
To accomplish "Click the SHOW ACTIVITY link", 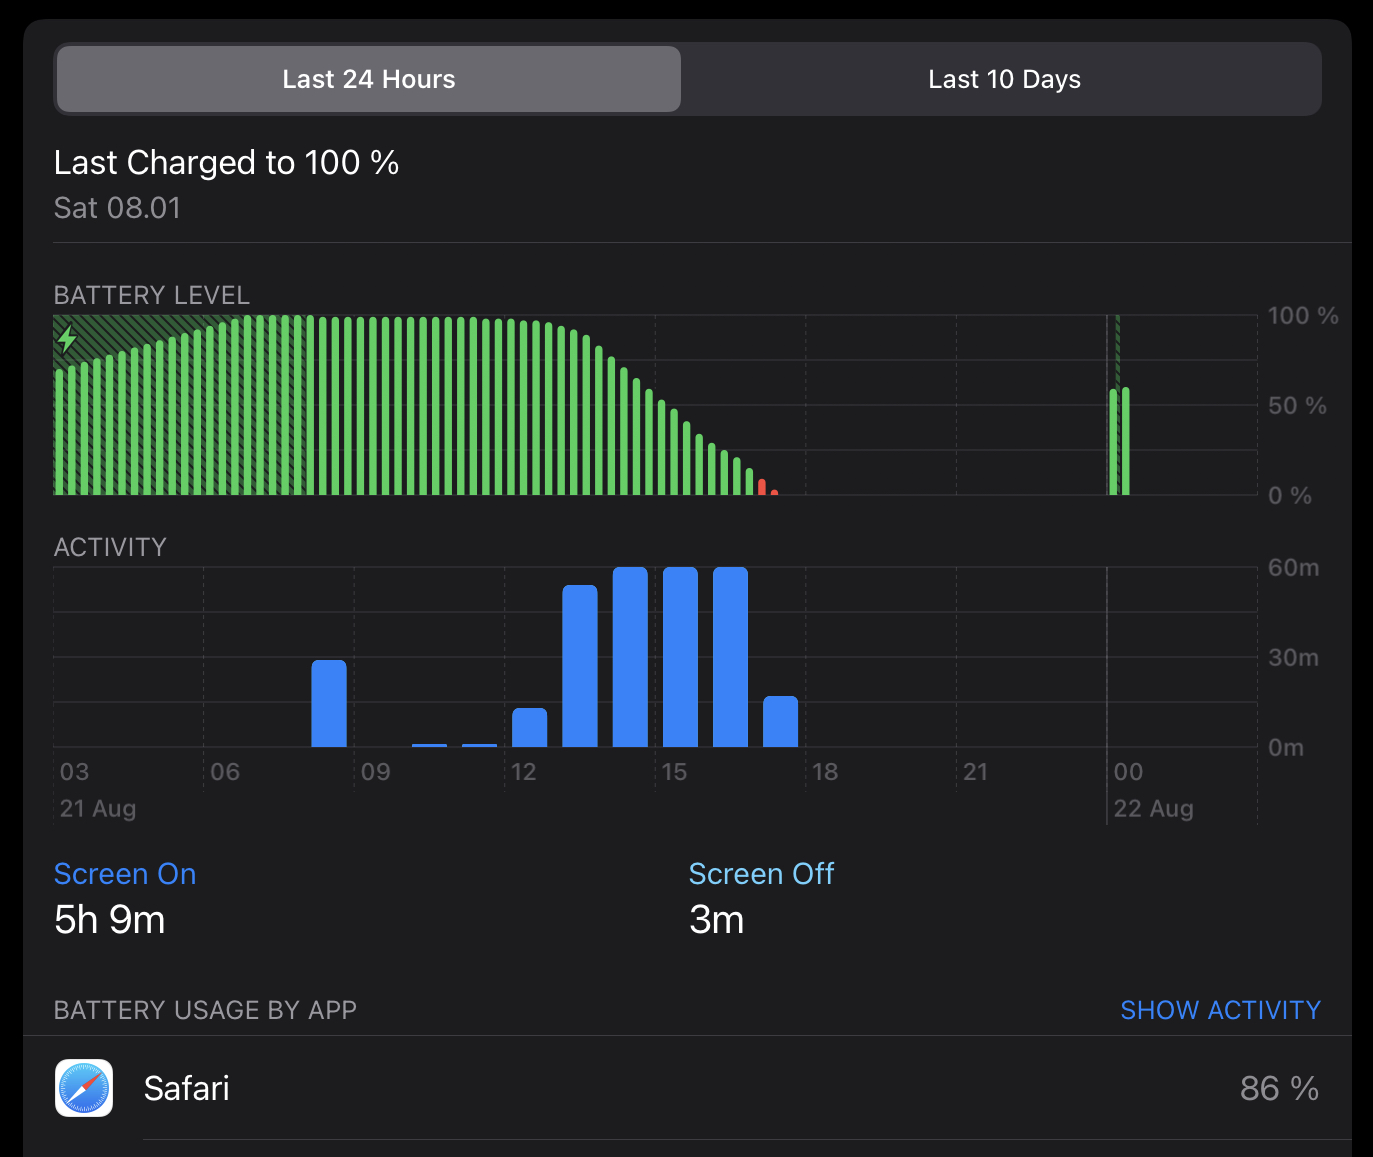I will [1220, 1010].
